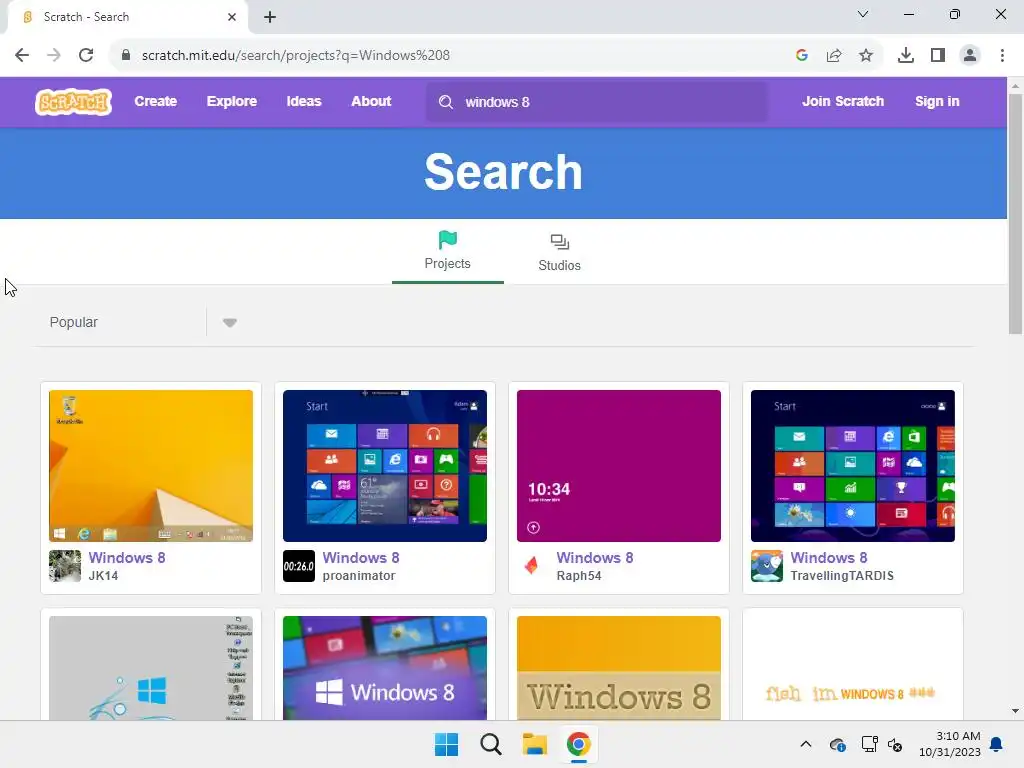The width and height of the screenshot is (1024, 768).
Task: Click the scrollbar down arrow
Action: click(x=1015, y=711)
